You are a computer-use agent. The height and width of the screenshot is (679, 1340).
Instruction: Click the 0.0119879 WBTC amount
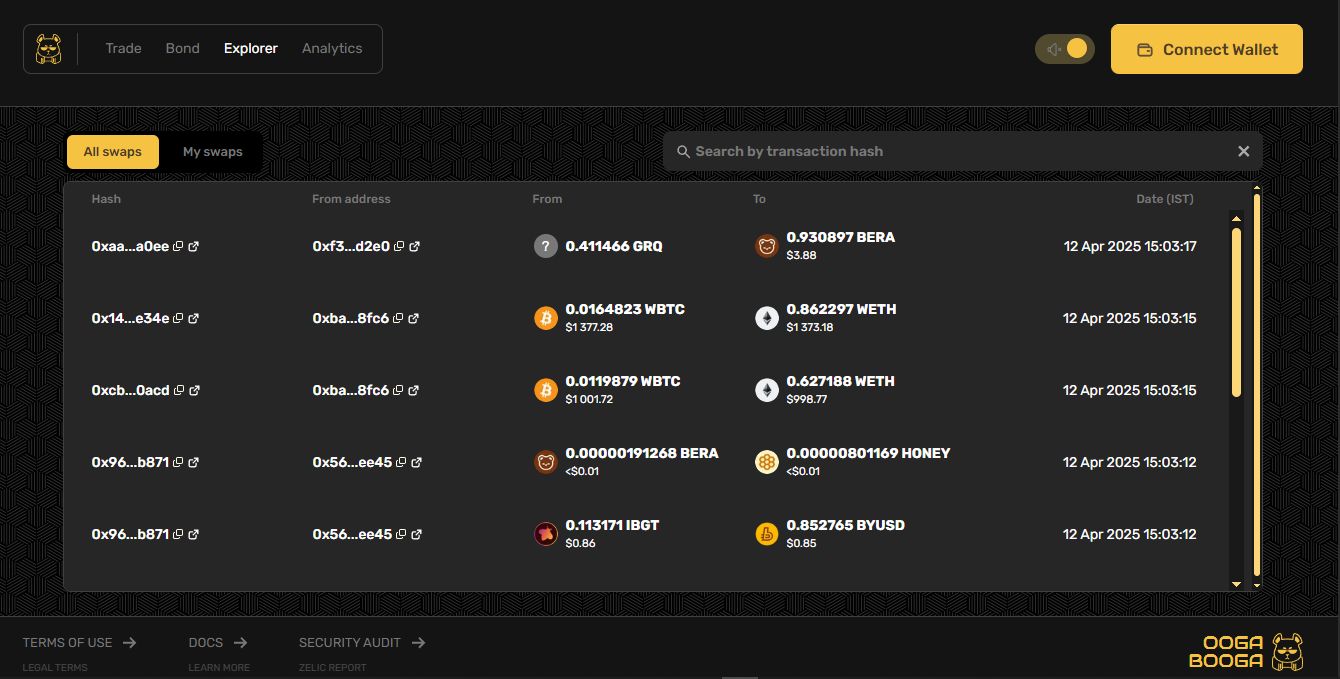pos(623,381)
